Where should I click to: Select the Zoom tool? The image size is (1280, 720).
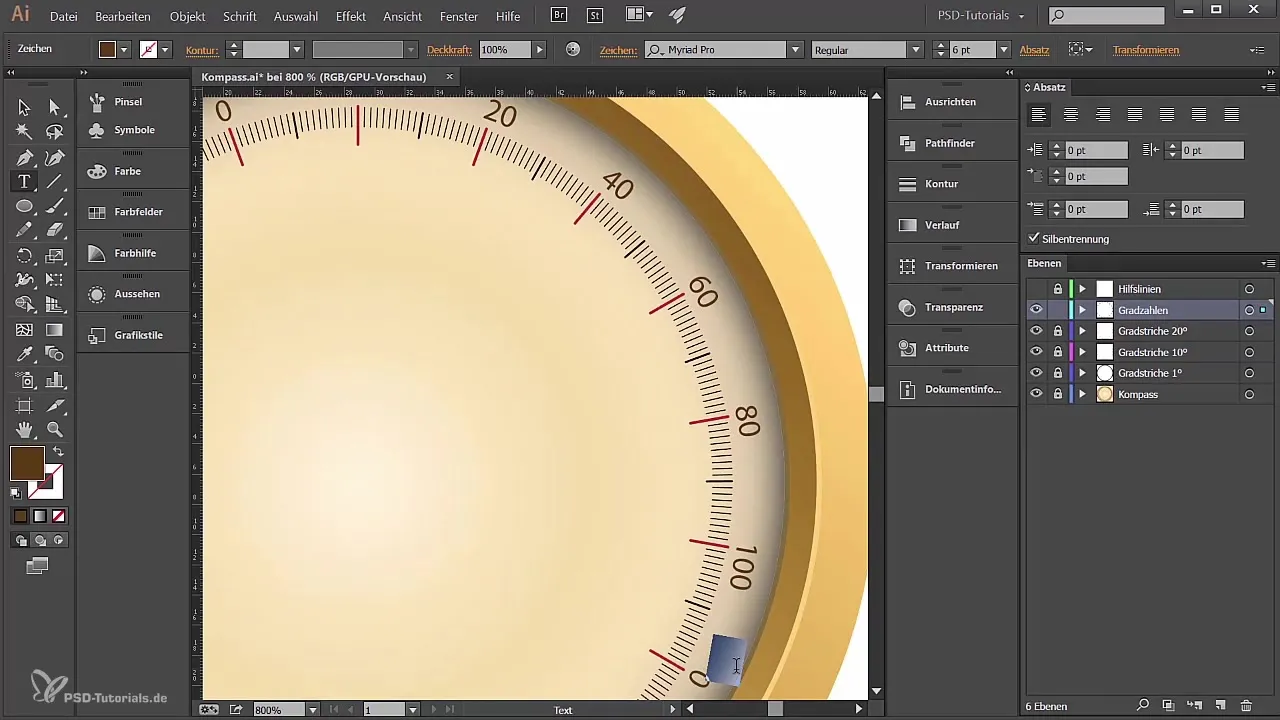coord(55,430)
